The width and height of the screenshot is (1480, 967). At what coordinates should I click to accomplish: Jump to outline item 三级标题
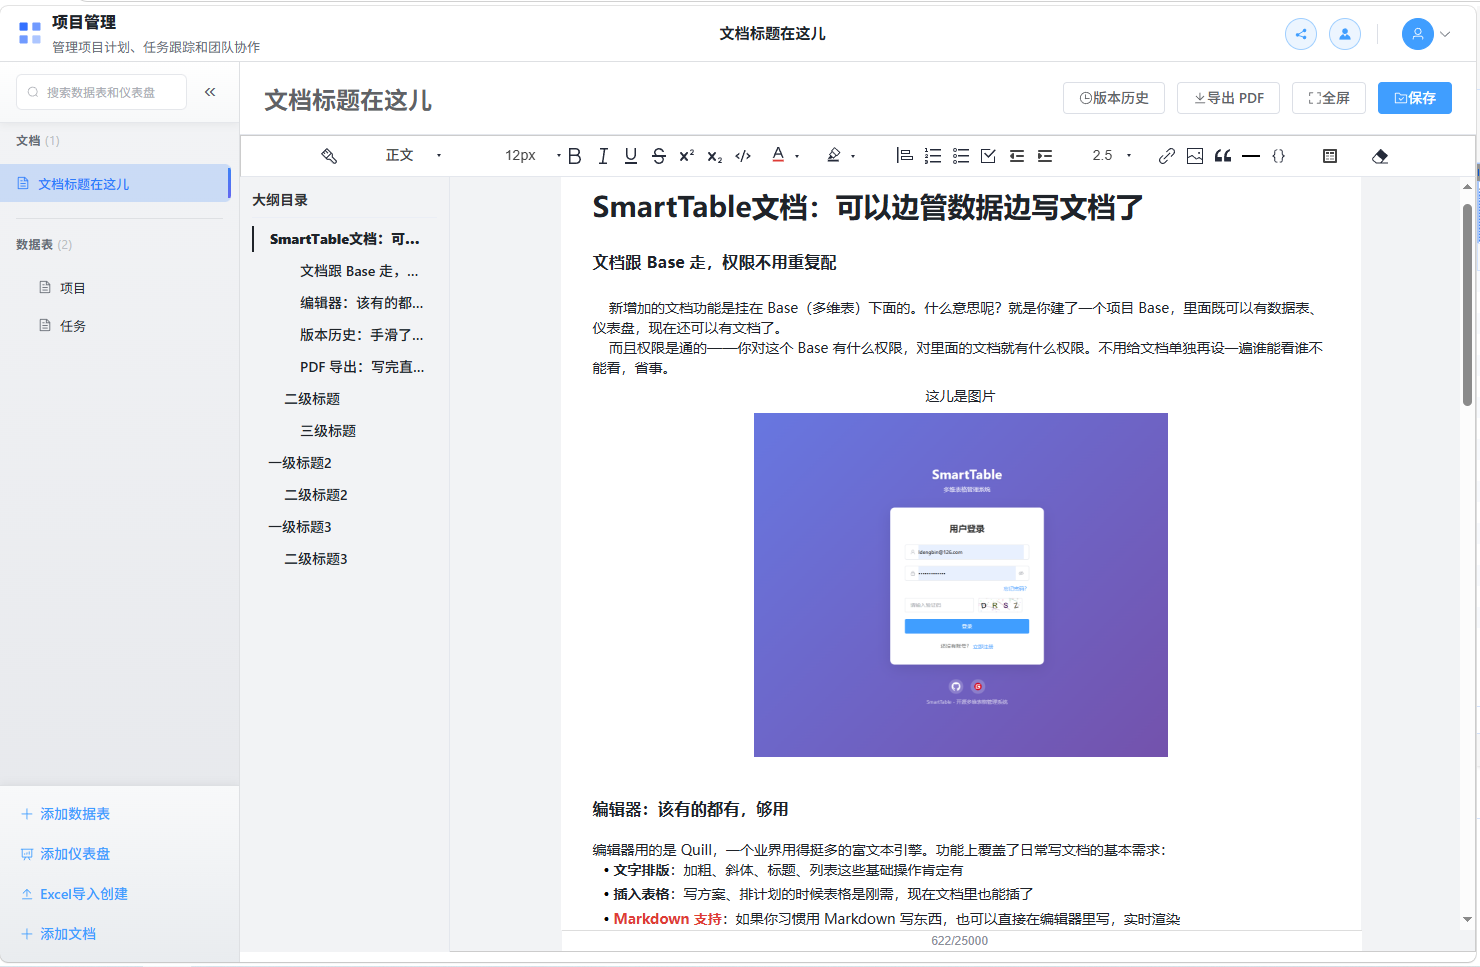[x=328, y=431]
